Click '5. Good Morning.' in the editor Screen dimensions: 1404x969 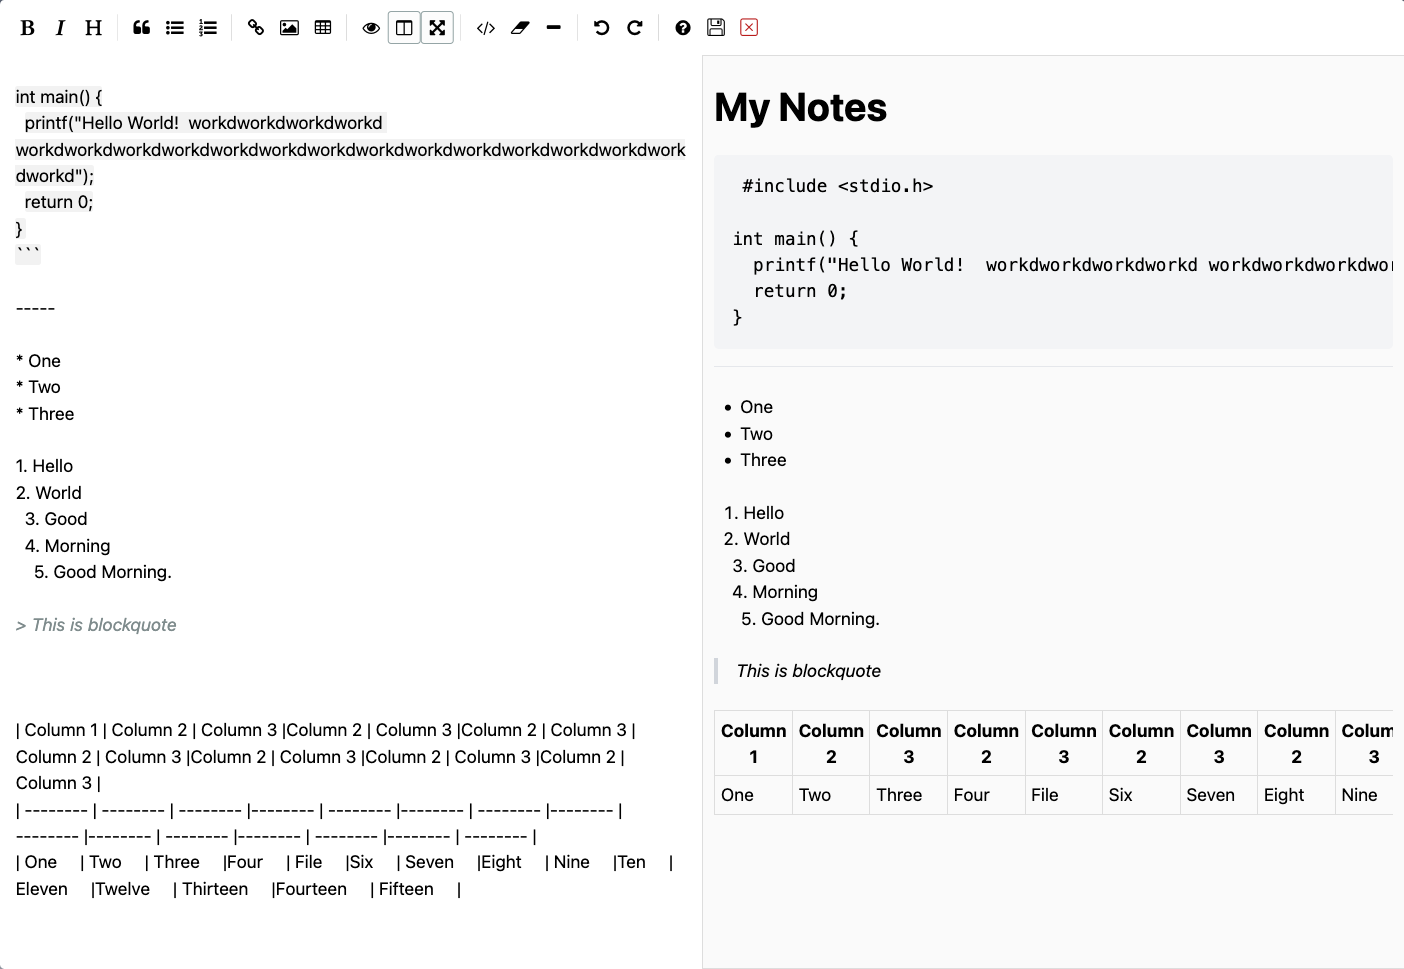103,572
